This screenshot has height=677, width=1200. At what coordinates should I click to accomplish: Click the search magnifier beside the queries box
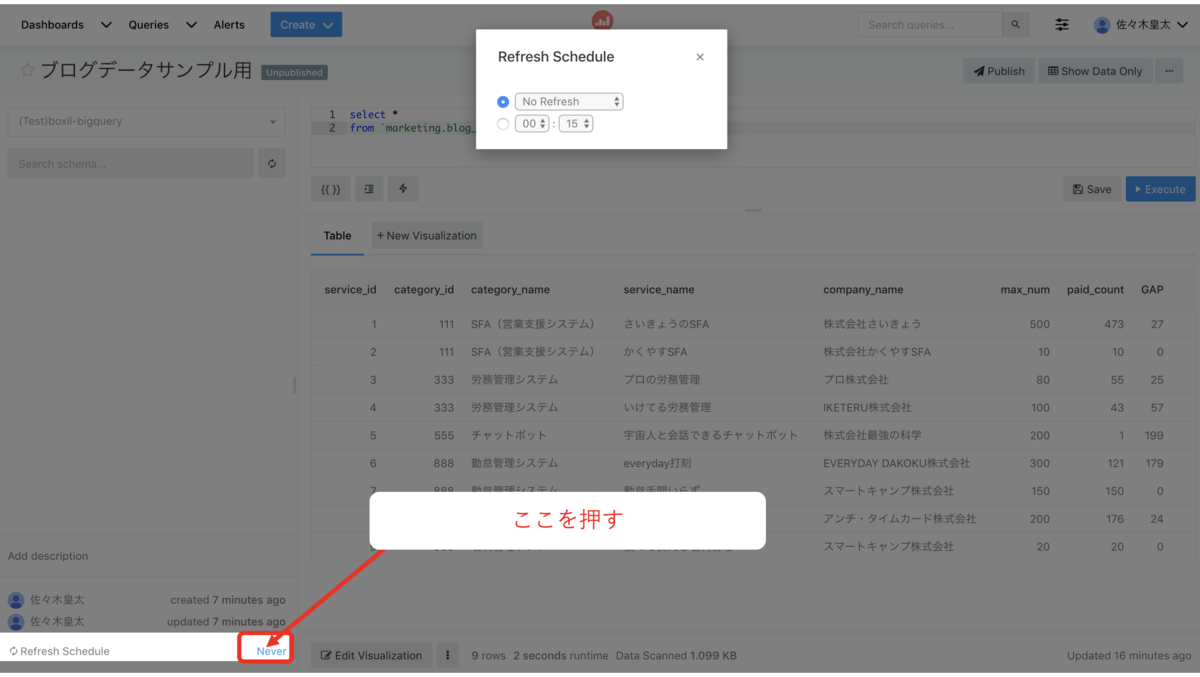coord(1017,23)
